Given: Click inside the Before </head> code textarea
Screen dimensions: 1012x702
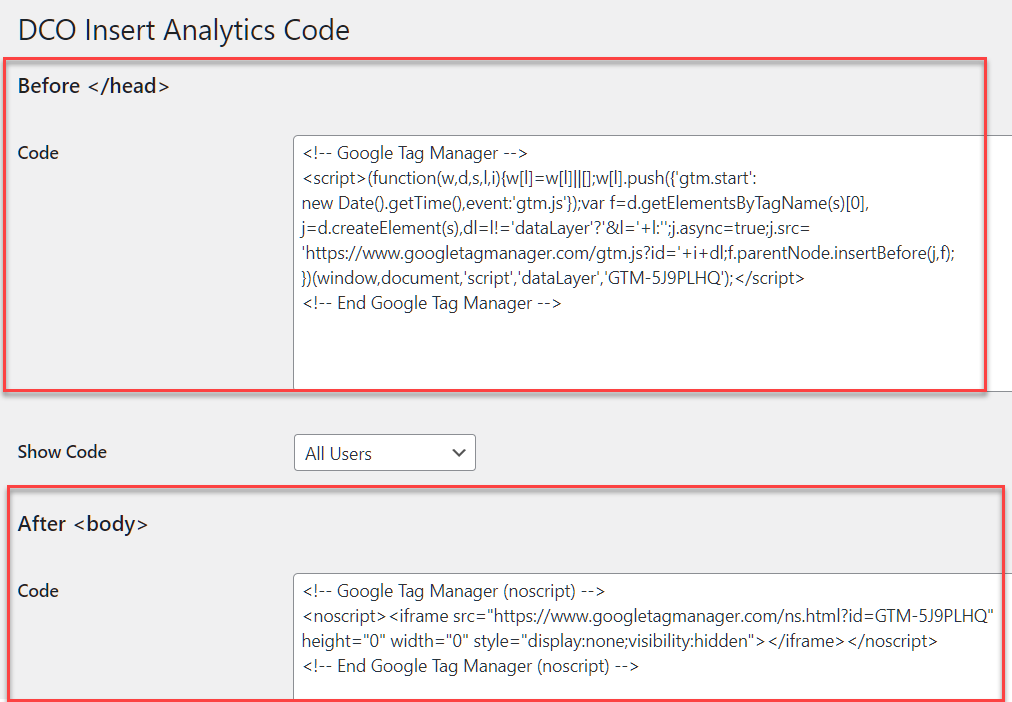Looking at the screenshot, I should (x=653, y=263).
